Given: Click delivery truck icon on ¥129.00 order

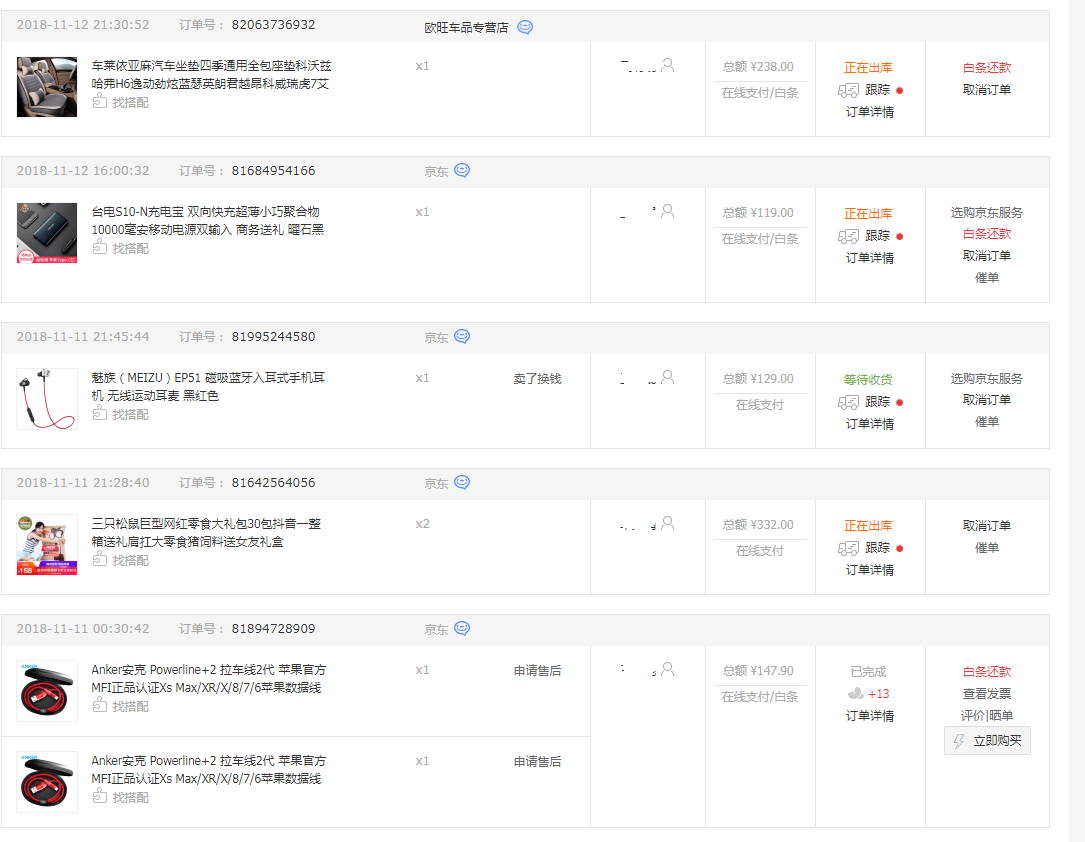Looking at the screenshot, I should (x=848, y=403).
